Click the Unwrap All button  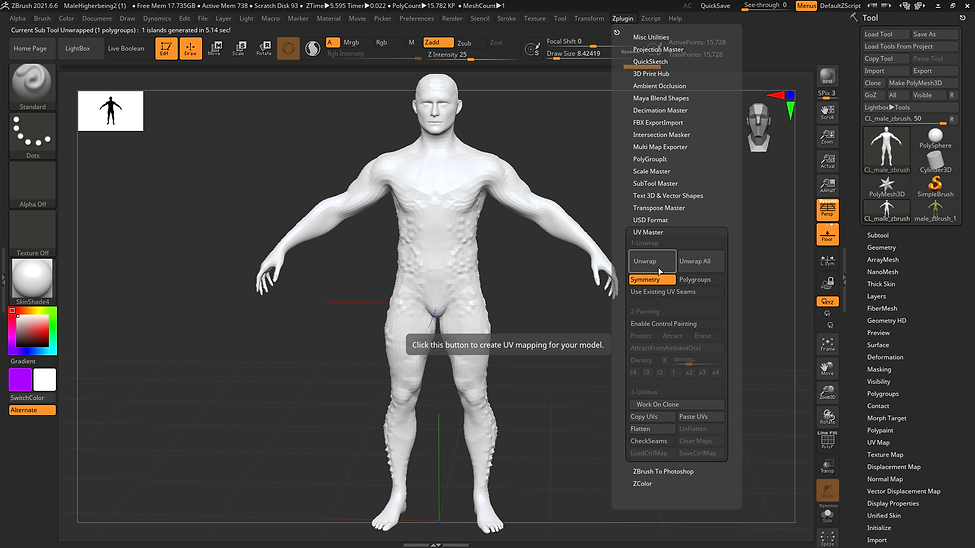pyautogui.click(x=700, y=261)
